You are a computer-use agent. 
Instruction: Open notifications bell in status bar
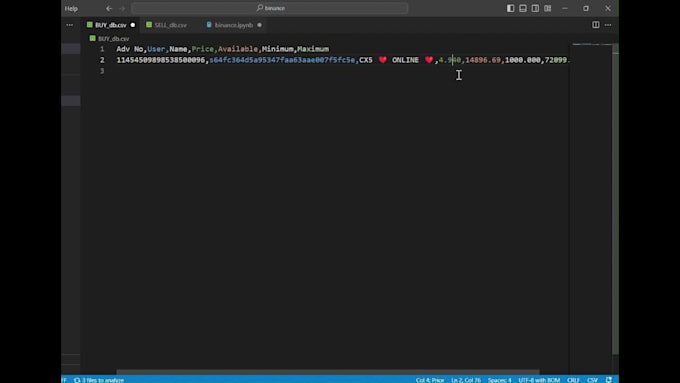tap(609, 380)
